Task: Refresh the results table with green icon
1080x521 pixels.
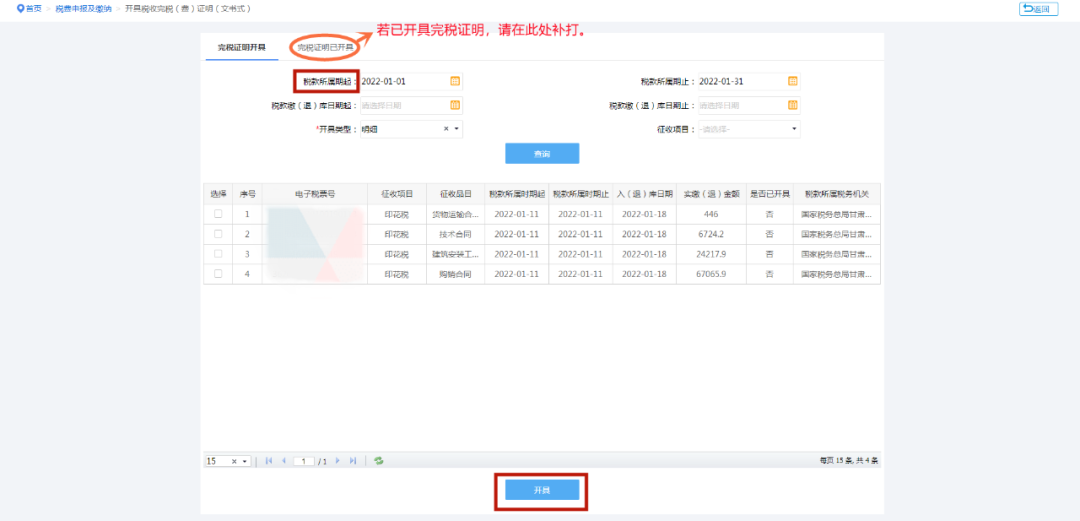Action: [378, 460]
